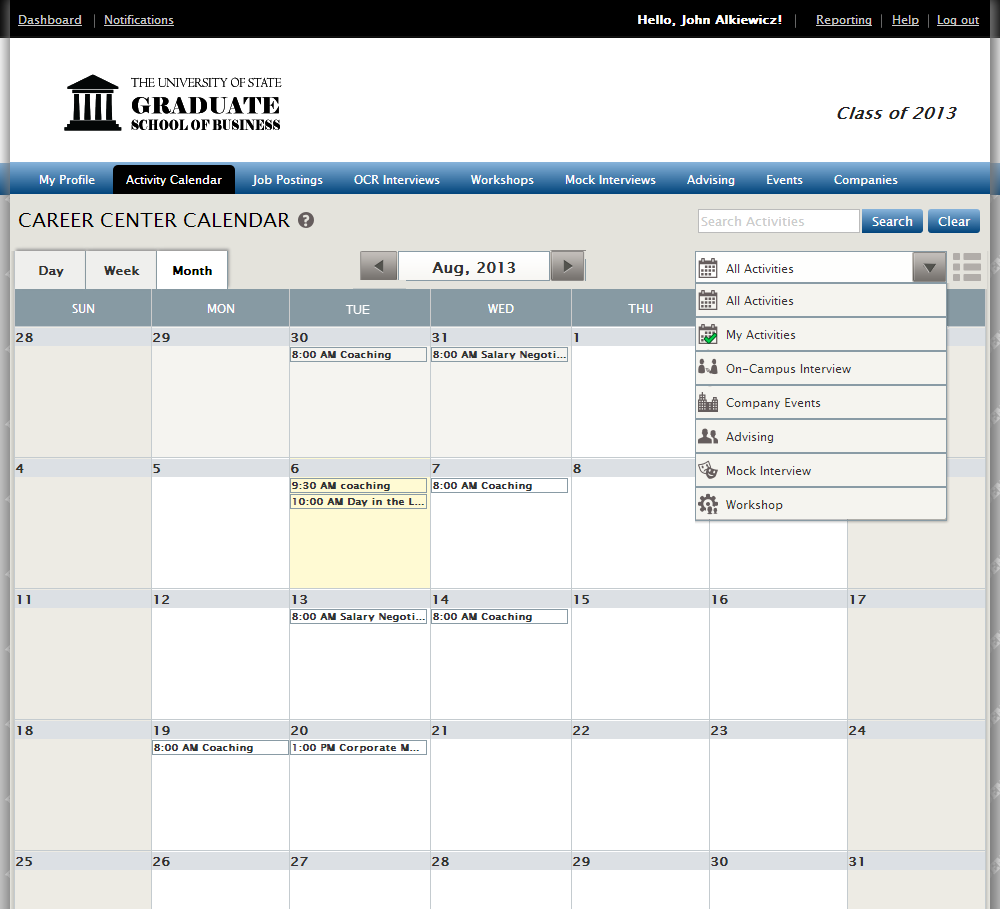Image resolution: width=1000 pixels, height=909 pixels.
Task: Open Events navigation item
Action: [784, 180]
